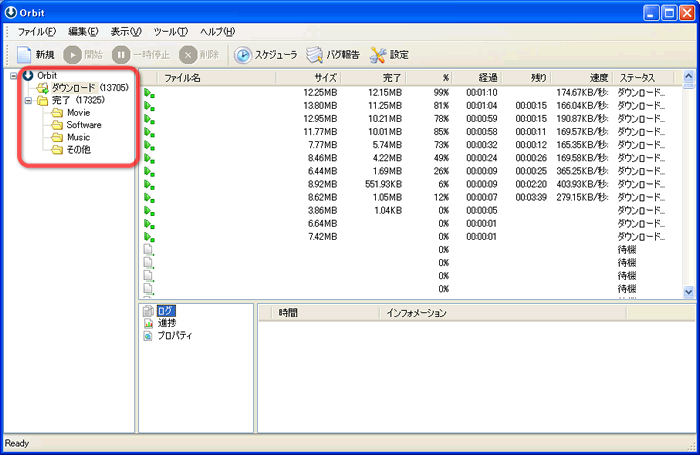Select the Music folder

point(78,137)
